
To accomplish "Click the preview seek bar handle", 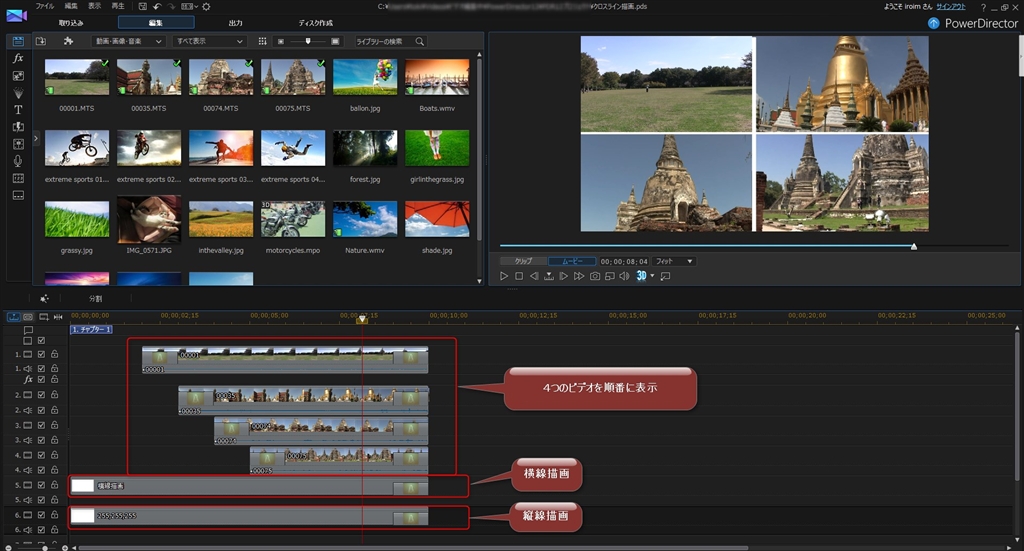I will (914, 246).
